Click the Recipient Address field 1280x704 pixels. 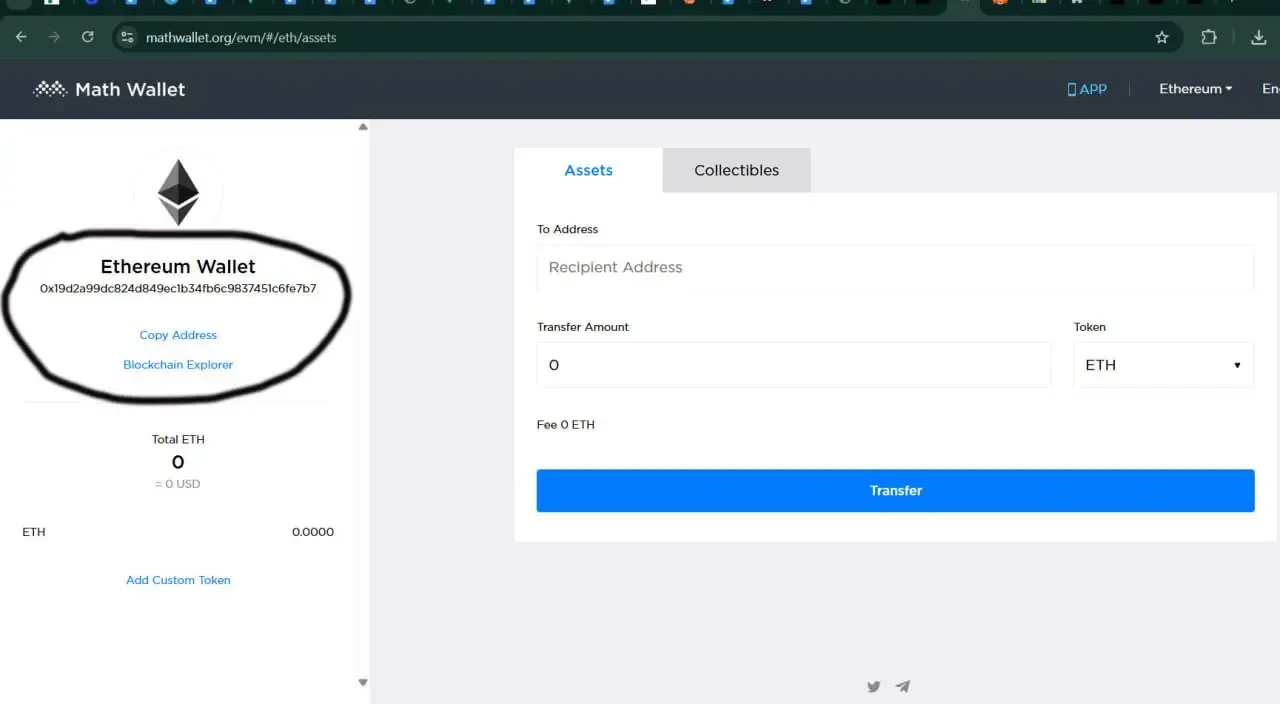tap(895, 268)
